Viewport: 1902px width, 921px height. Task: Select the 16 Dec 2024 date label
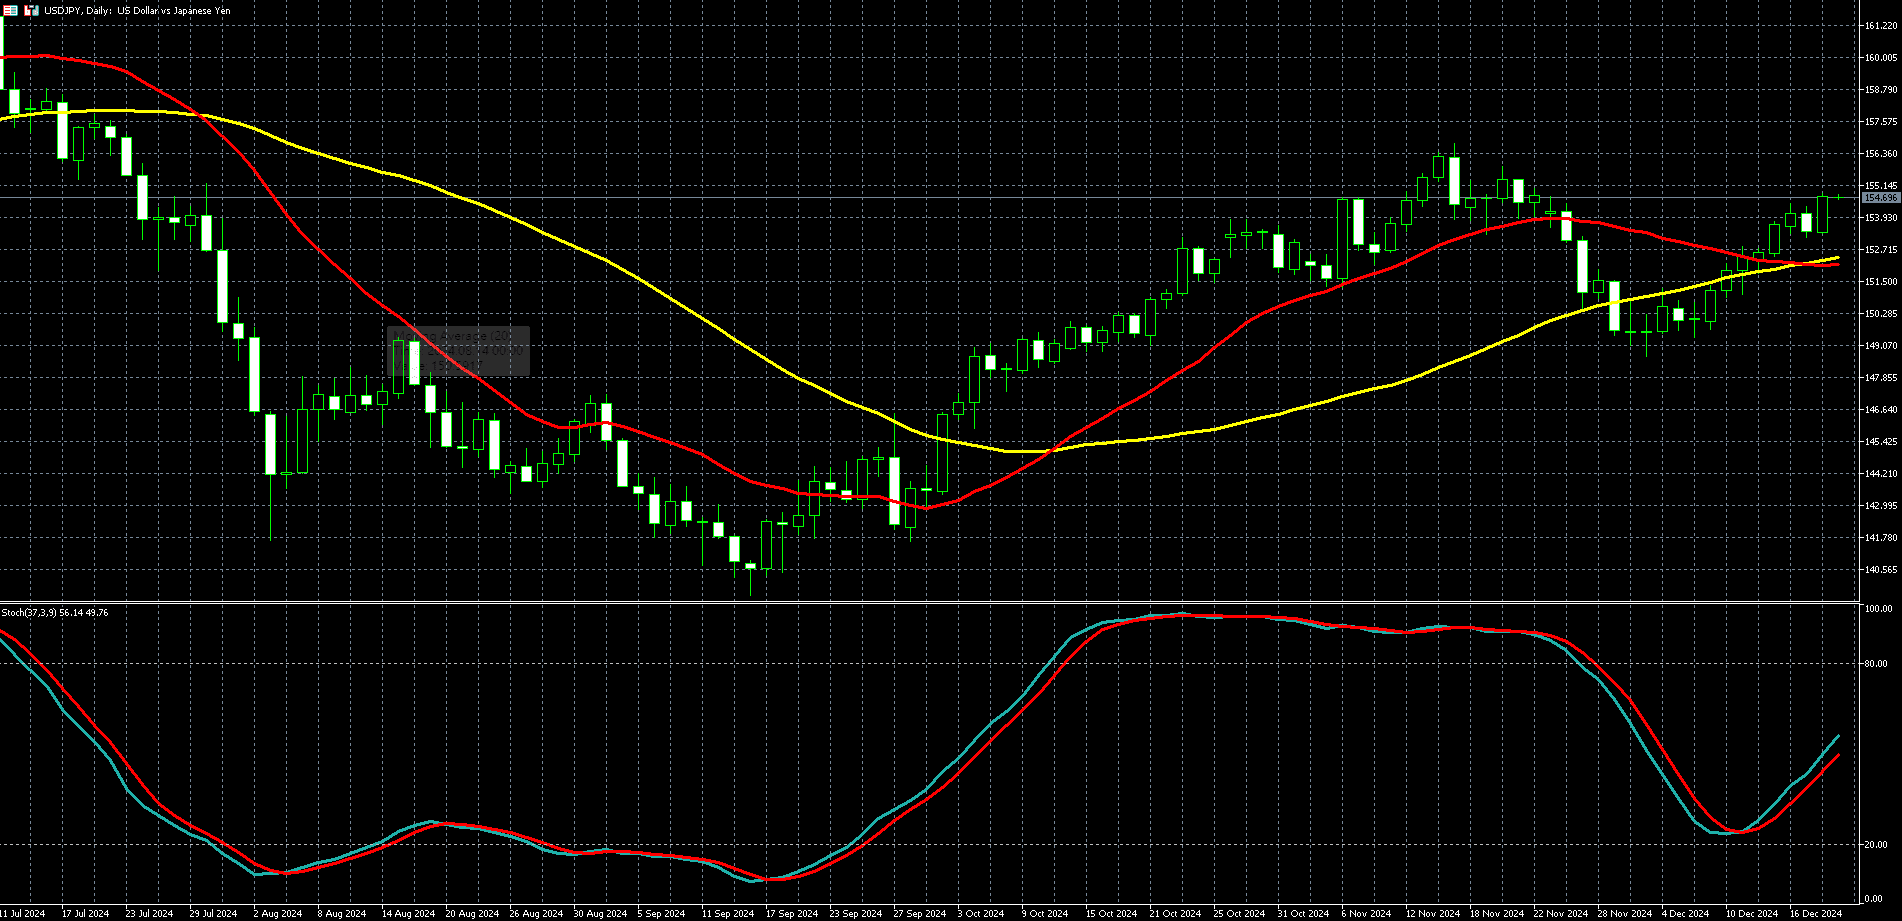1815,913
